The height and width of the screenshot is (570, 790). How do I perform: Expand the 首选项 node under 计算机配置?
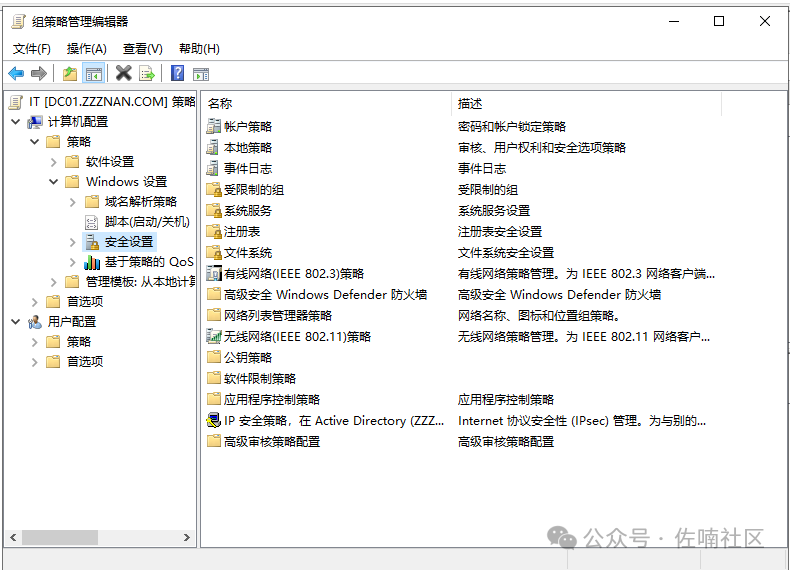click(x=34, y=302)
